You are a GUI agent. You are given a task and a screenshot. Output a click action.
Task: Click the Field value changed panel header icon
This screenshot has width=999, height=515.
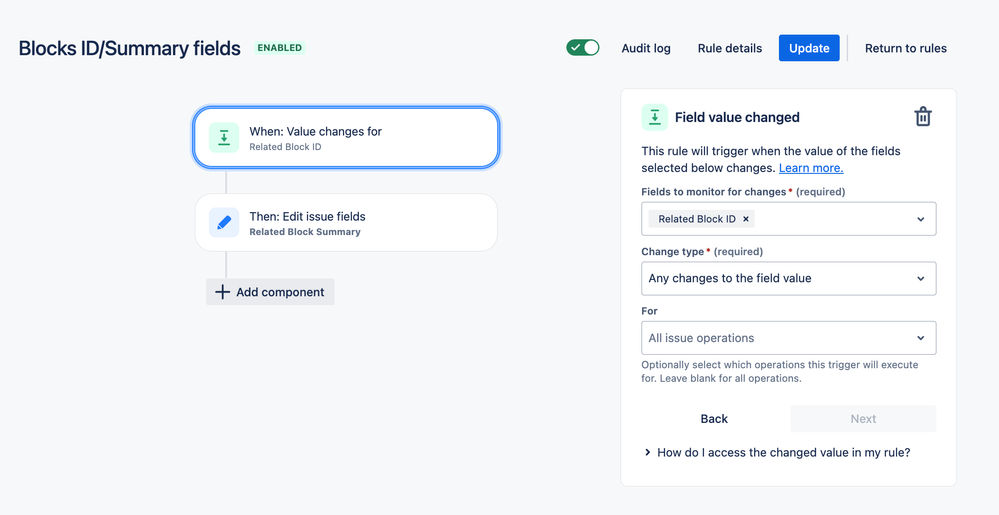[x=654, y=117]
